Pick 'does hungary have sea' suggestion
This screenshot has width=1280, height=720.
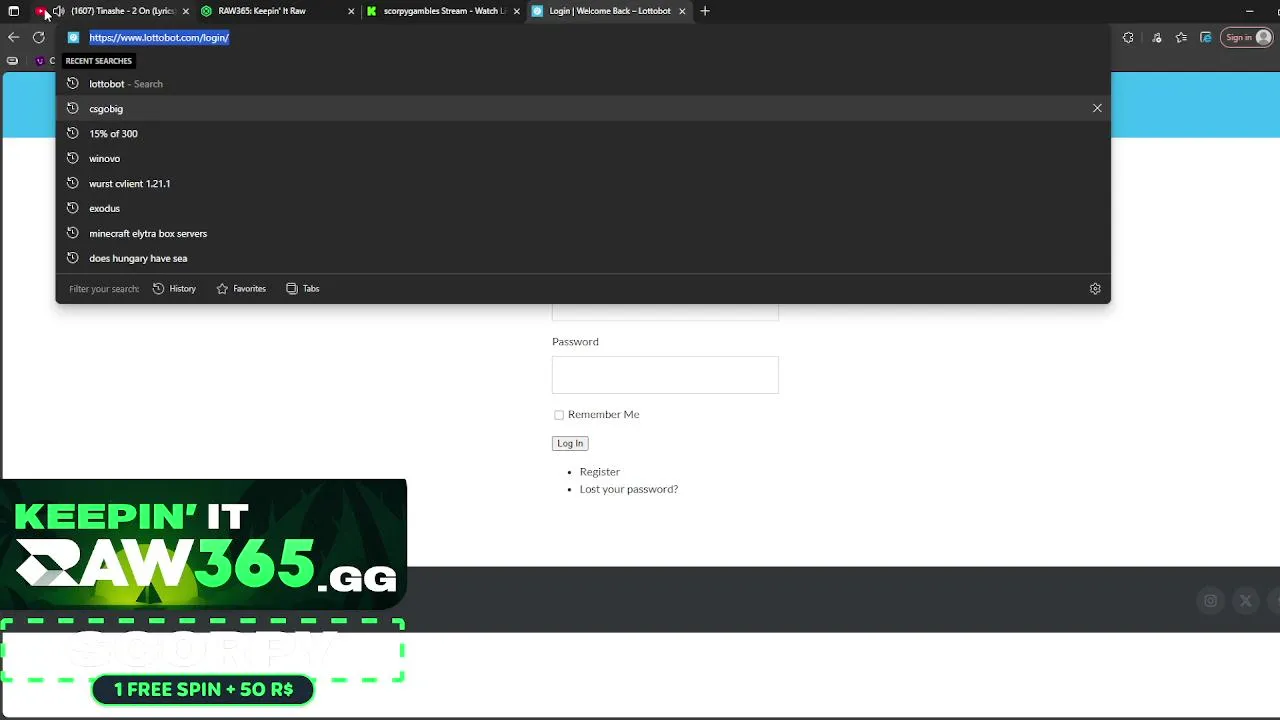583,258
